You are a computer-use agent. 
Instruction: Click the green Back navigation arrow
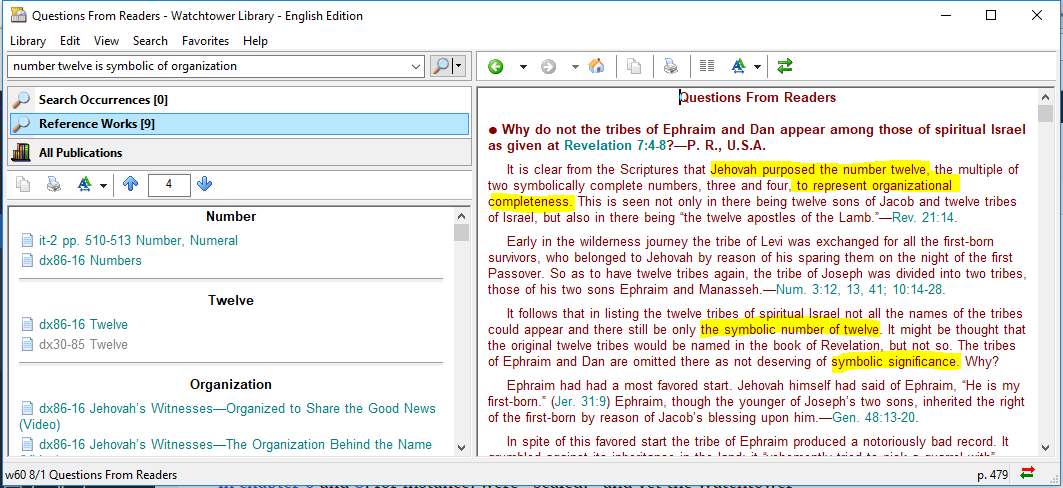point(495,66)
